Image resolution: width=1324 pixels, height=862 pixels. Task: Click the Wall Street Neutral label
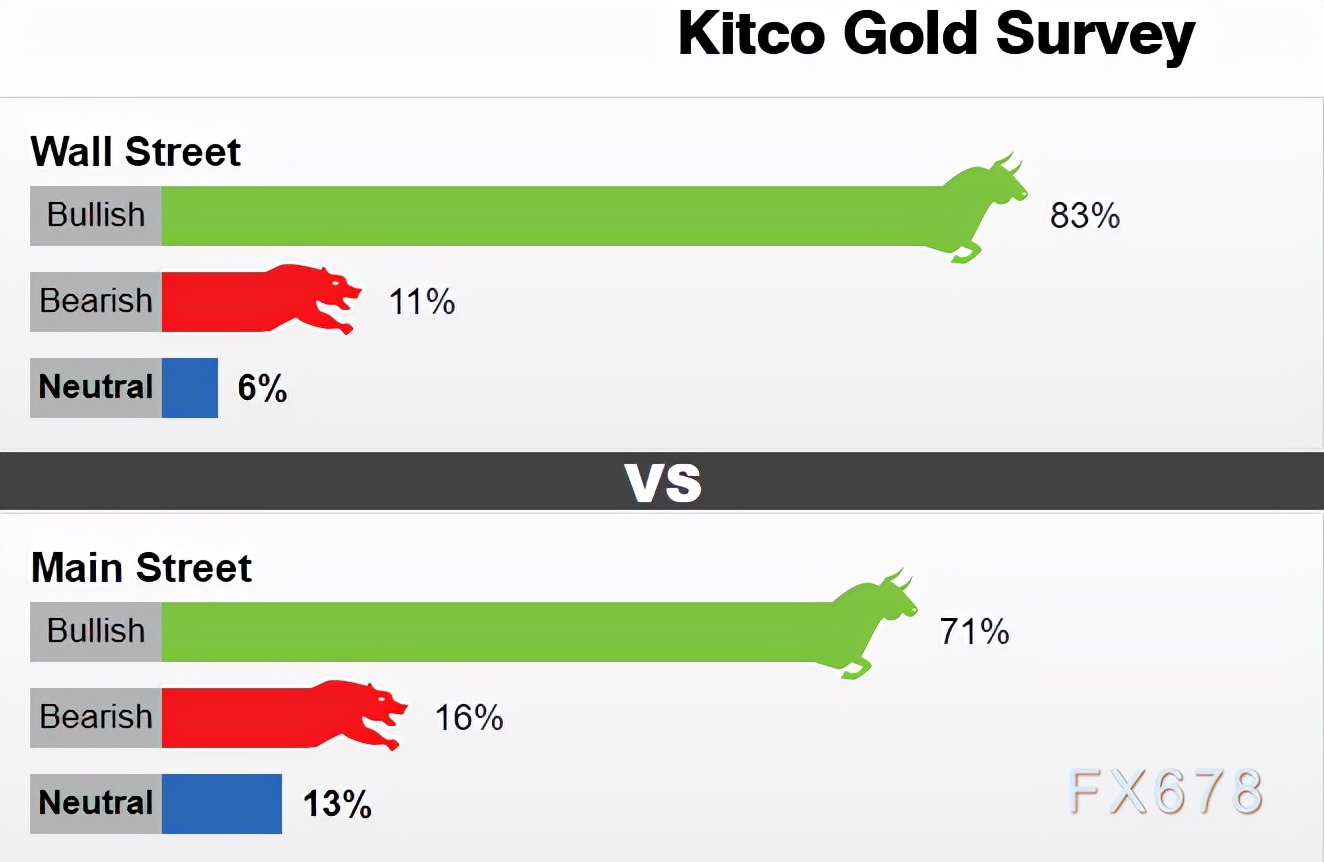tap(96, 387)
